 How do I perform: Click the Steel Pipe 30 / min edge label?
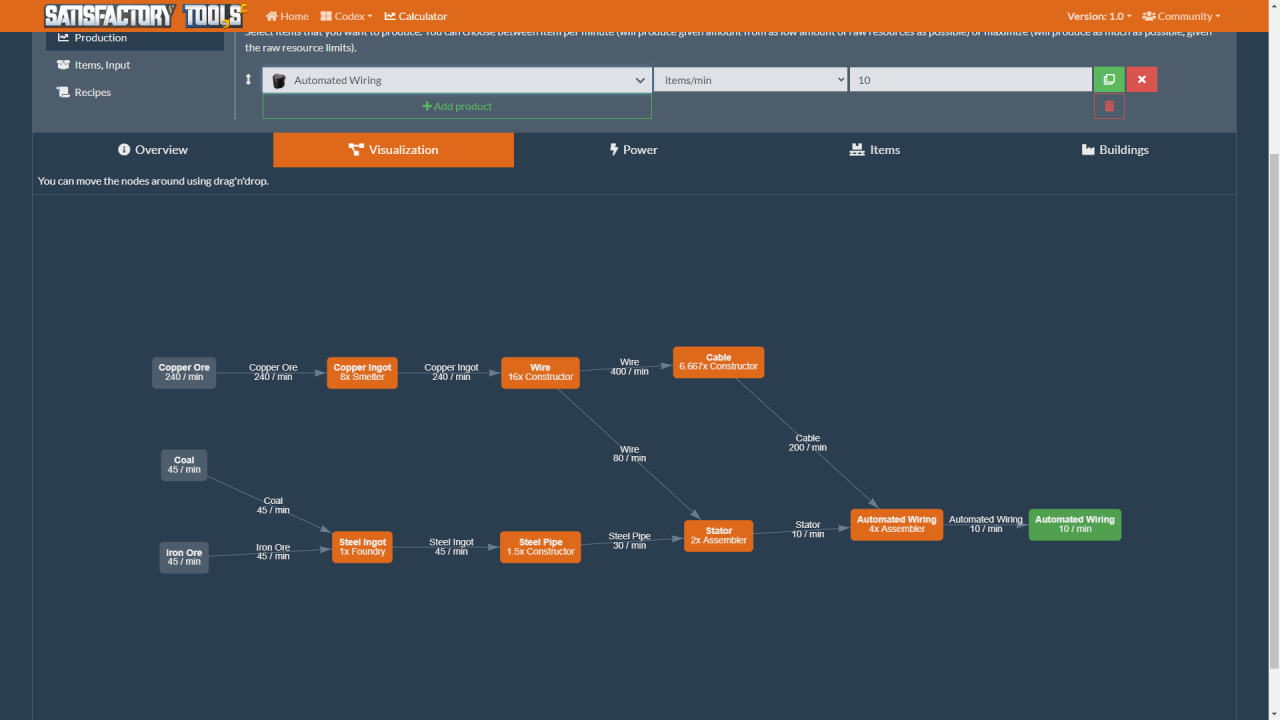coord(629,541)
